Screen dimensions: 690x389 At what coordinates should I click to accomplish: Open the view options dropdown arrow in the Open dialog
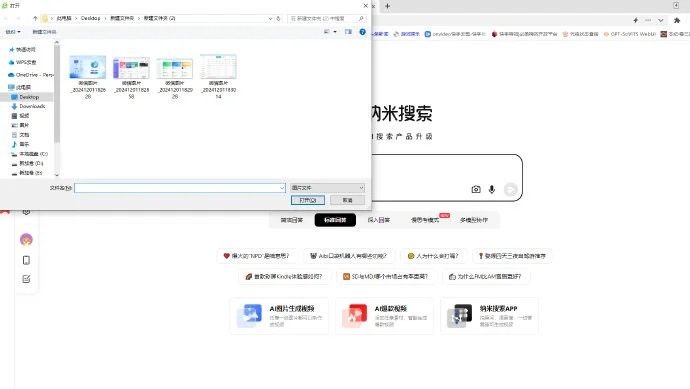335,32
